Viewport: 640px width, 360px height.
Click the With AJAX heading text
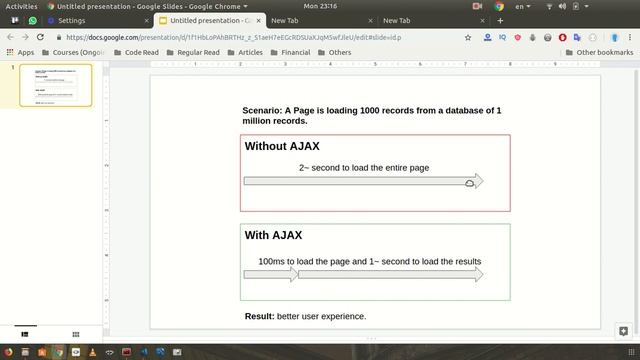point(273,235)
